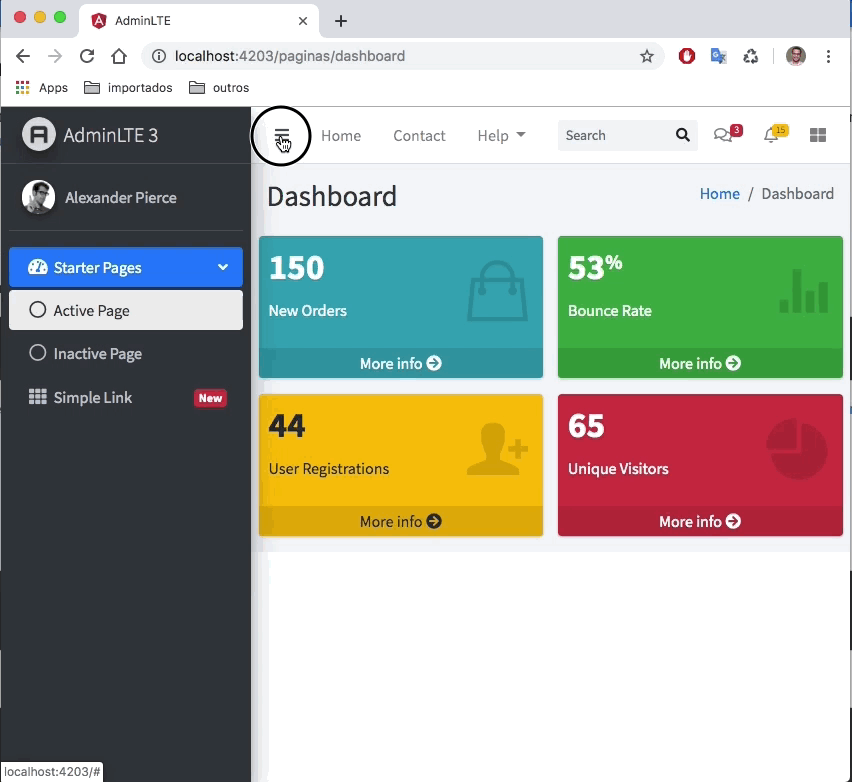This screenshot has height=782, width=852.
Task: Click the 65 Unique Visitors value
Action: tap(586, 426)
